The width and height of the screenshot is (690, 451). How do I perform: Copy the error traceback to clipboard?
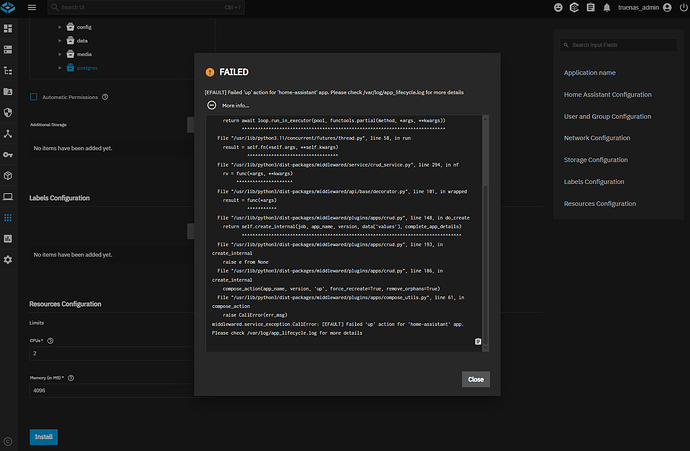tap(478, 341)
